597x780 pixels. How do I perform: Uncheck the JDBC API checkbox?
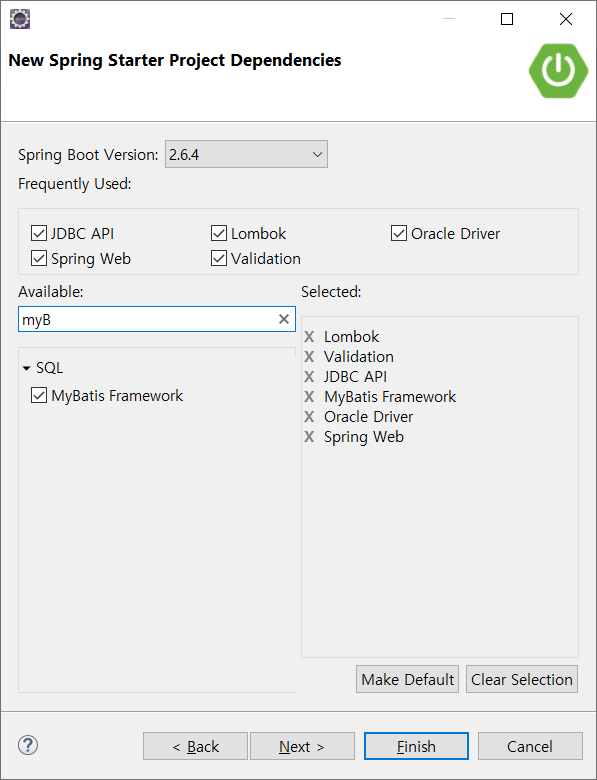(39, 233)
